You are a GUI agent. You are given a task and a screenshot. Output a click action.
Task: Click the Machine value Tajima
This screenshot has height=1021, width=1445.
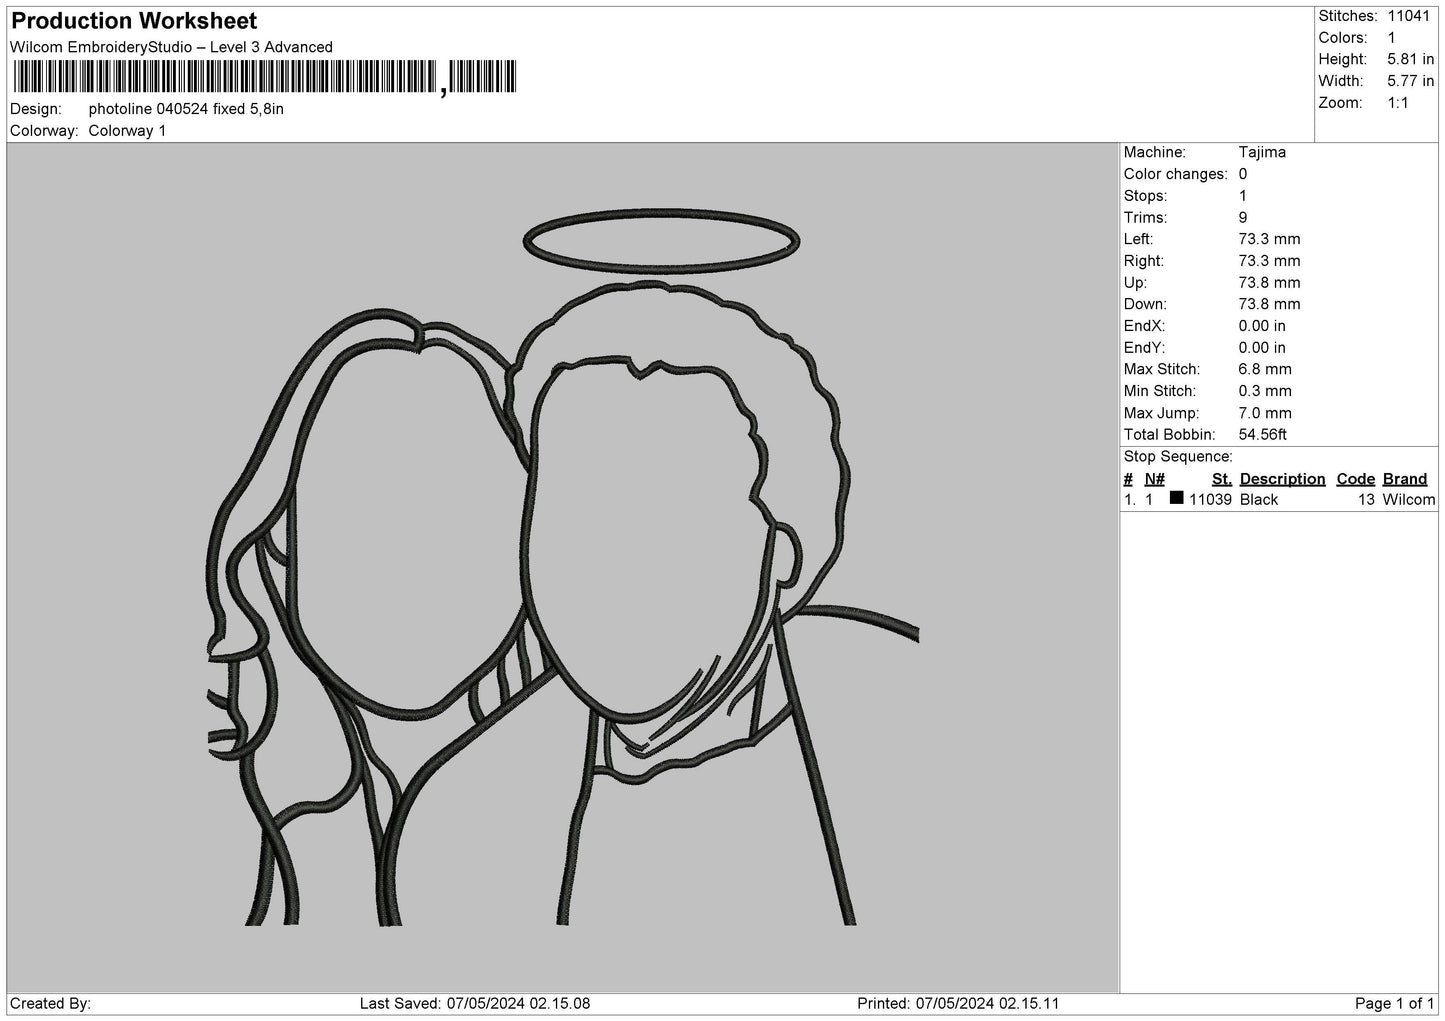1262,152
